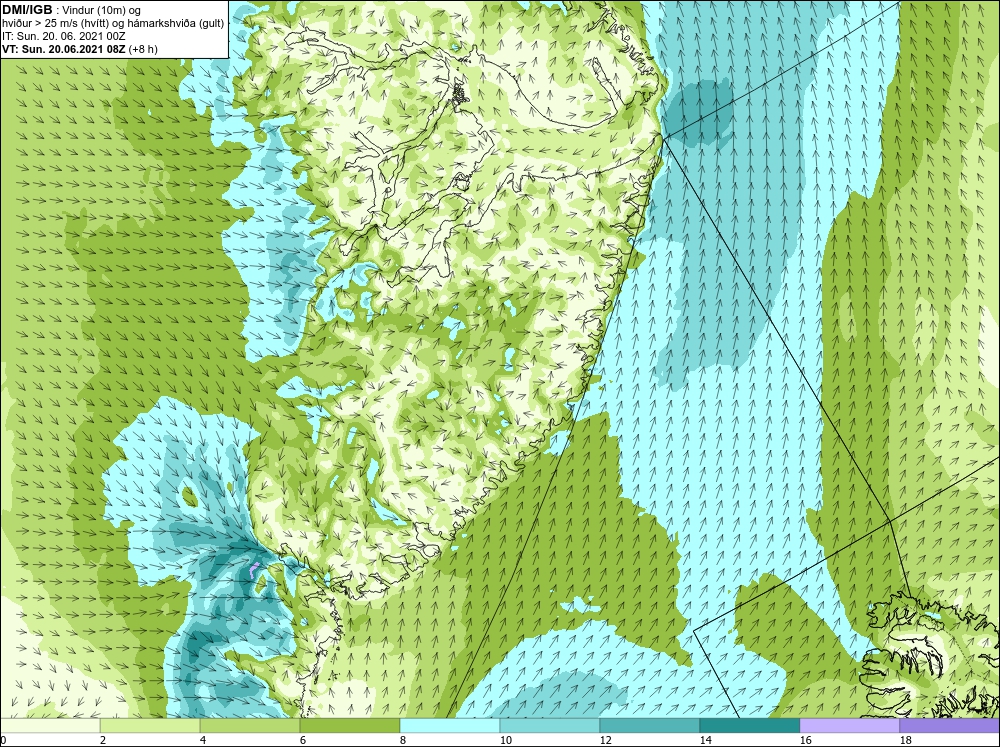Click the scale label '8'

coord(403,740)
